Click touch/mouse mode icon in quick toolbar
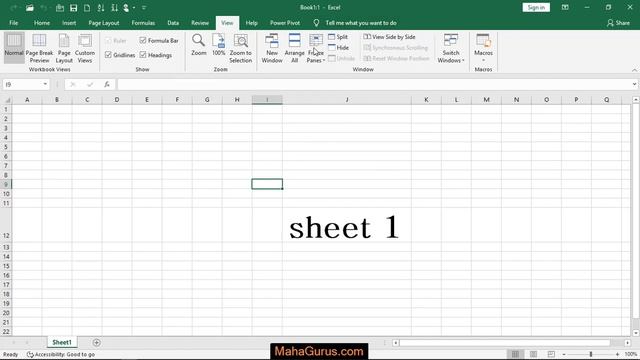This screenshot has height=360, width=640. [x=127, y=8]
